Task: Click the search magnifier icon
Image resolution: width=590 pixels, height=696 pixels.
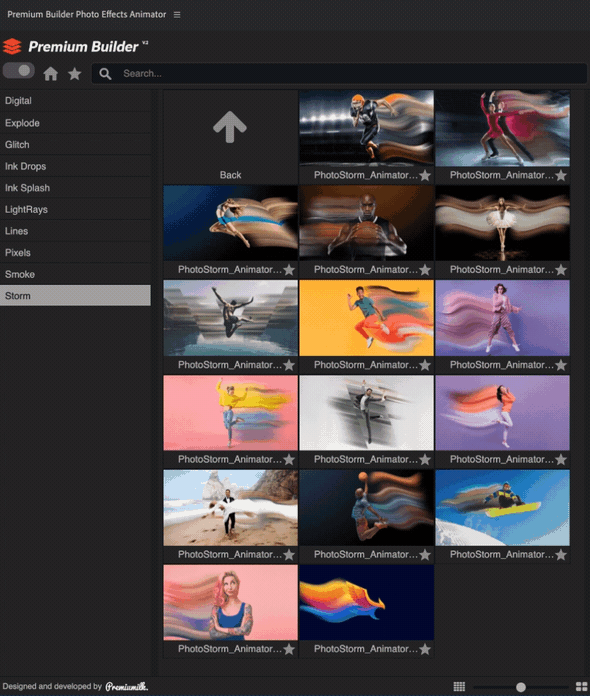Action: coord(105,74)
